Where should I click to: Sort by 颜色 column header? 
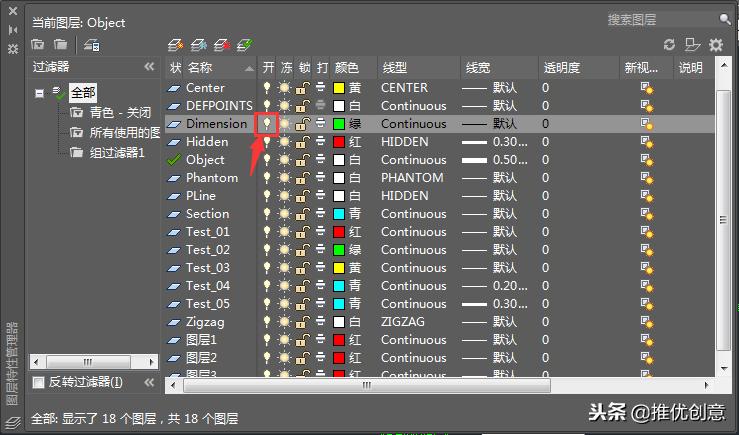[354, 68]
